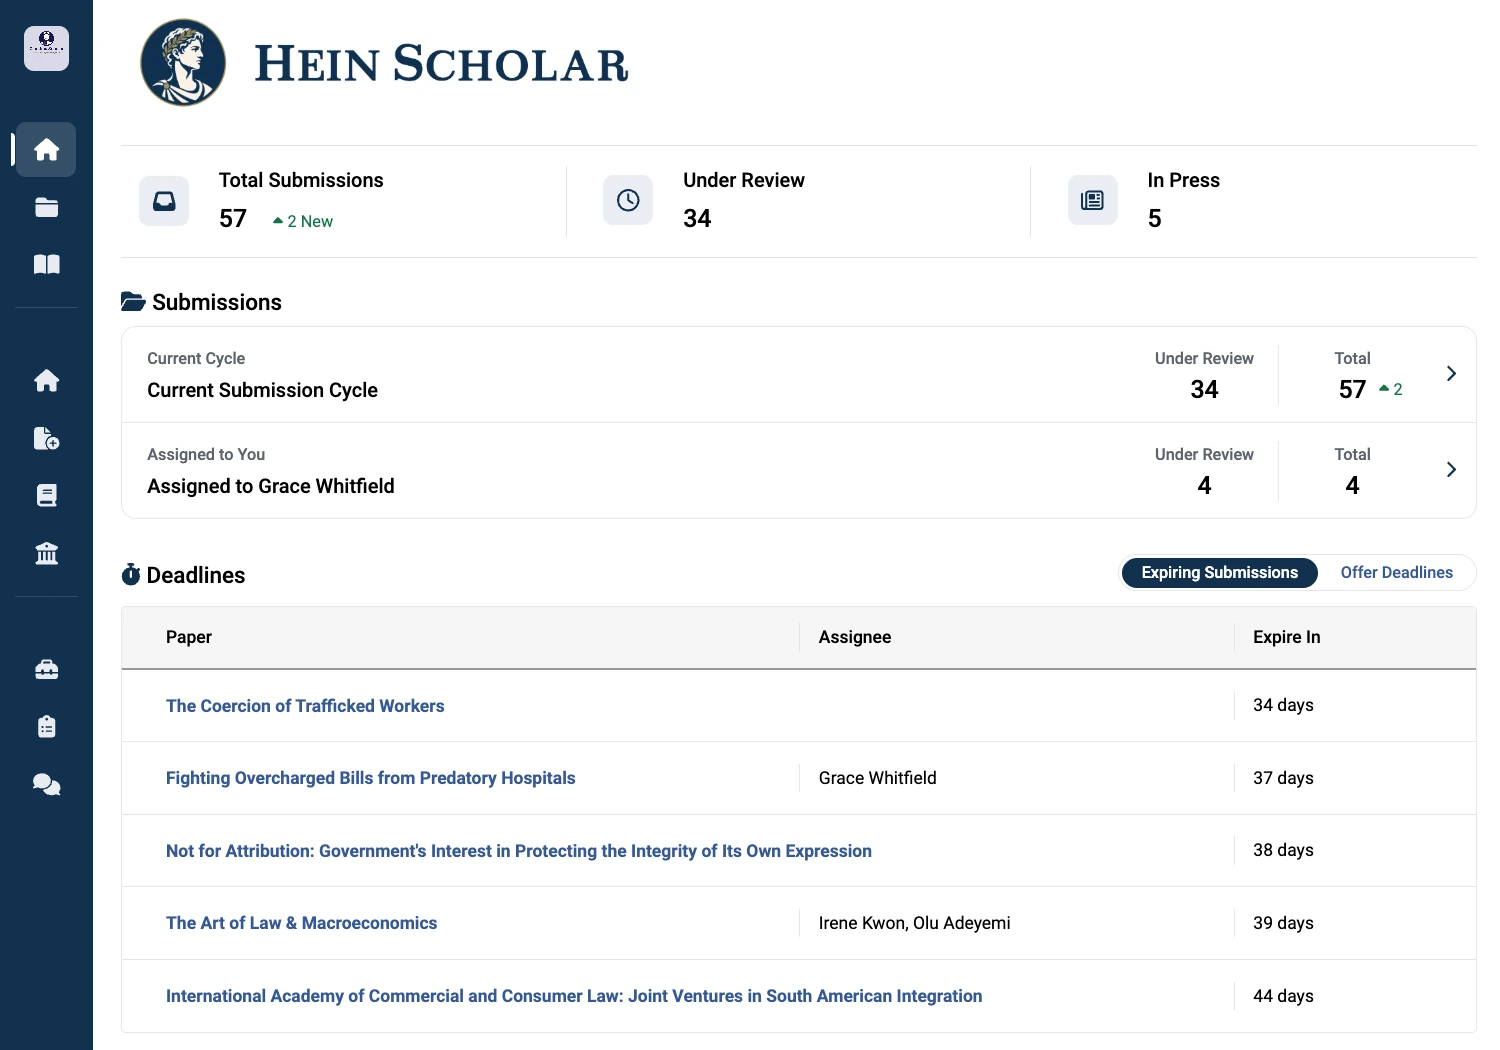The width and height of the screenshot is (1500, 1050).
Task: Click the Hein Scholar bust logo
Action: (x=183, y=63)
